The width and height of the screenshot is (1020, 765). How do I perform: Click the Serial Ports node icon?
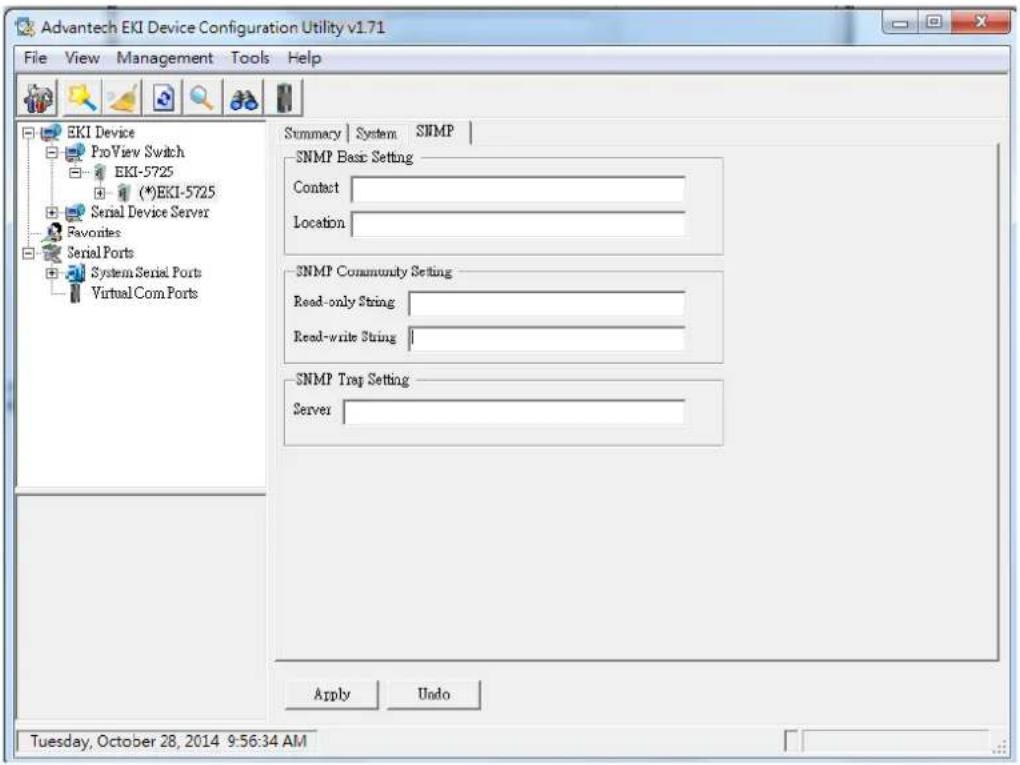51,252
